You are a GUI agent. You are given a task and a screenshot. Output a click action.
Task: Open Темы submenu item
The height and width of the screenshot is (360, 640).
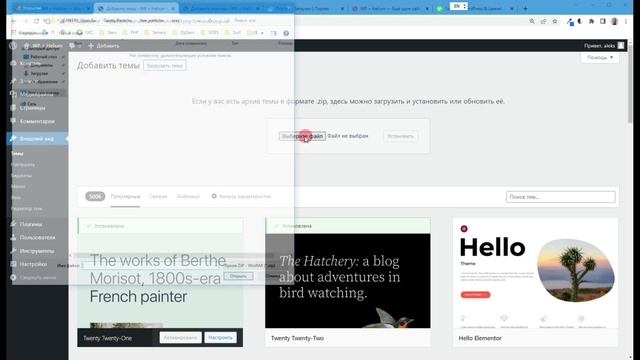point(17,153)
